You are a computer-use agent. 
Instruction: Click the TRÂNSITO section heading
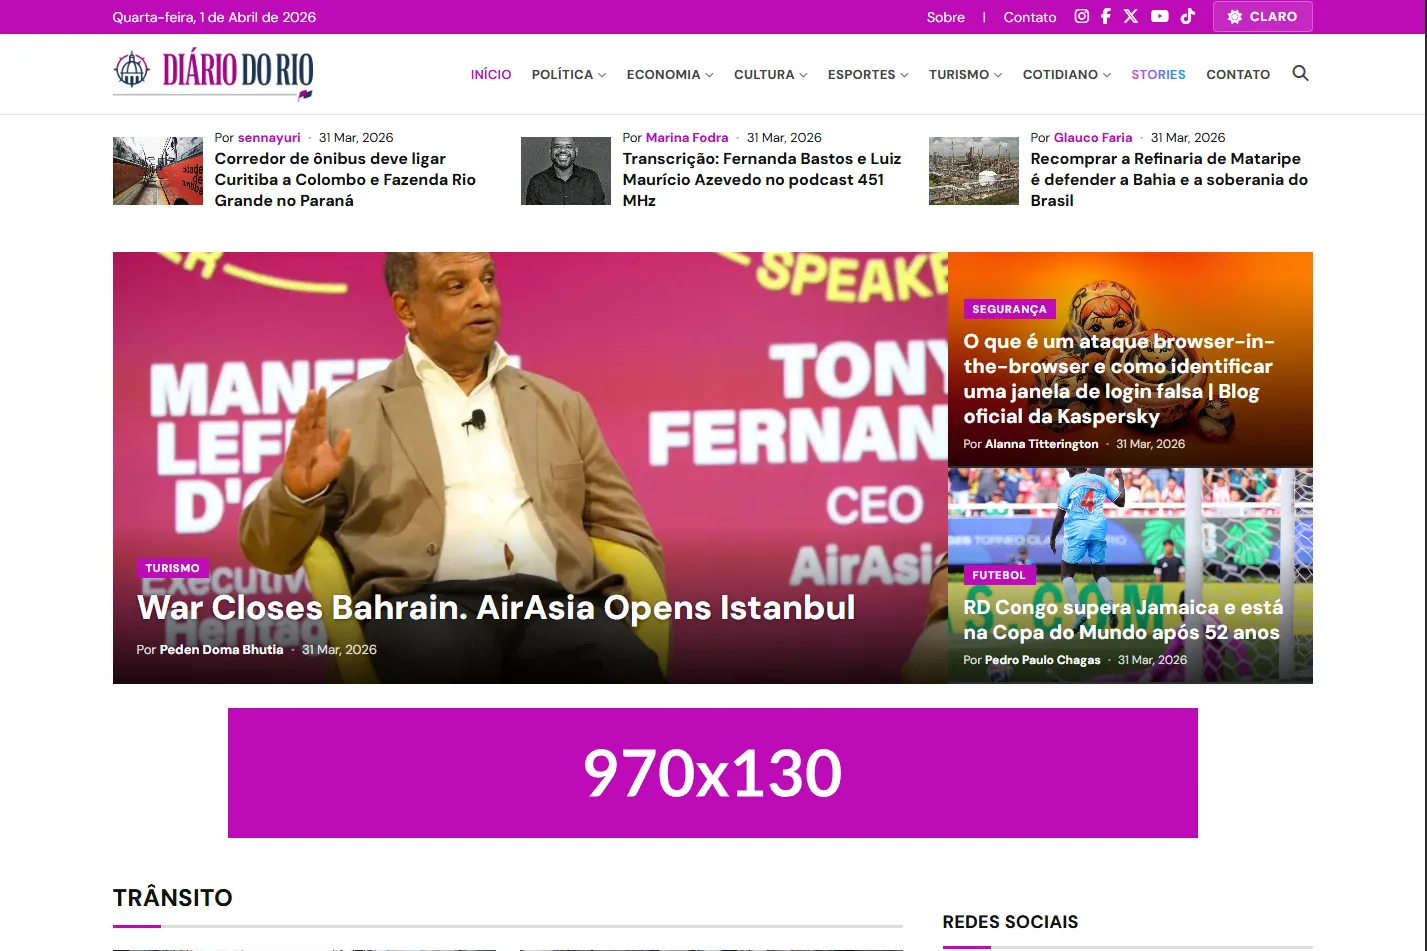[x=173, y=898]
